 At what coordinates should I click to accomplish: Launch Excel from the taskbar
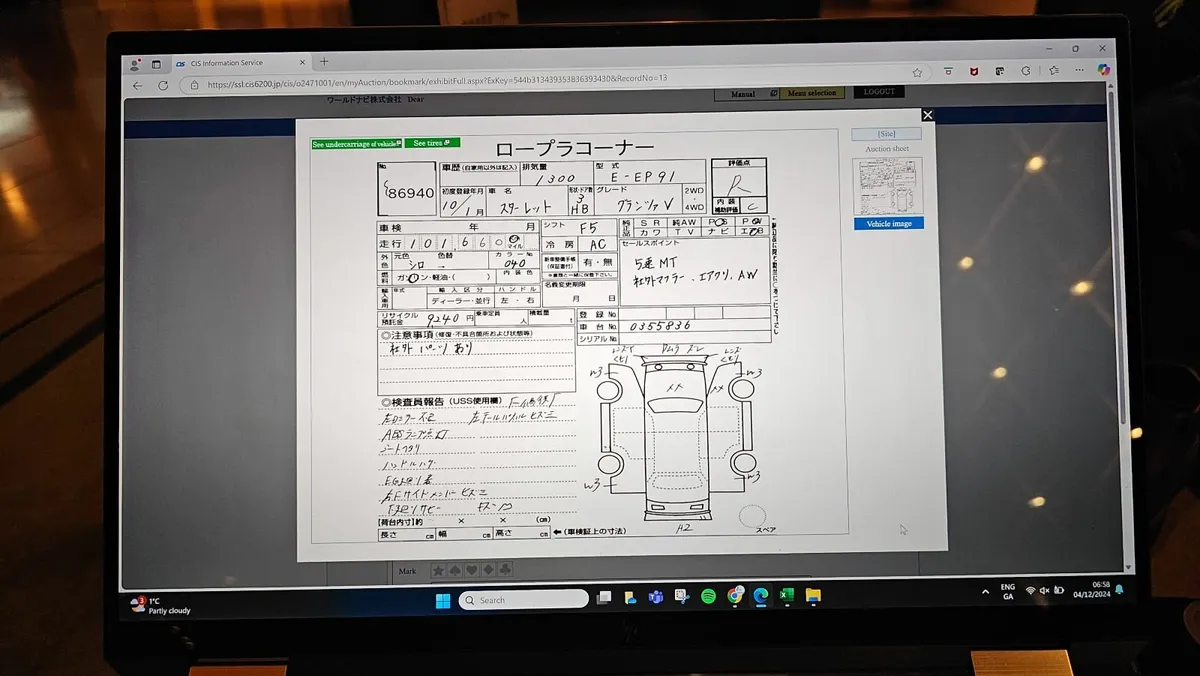[787, 596]
